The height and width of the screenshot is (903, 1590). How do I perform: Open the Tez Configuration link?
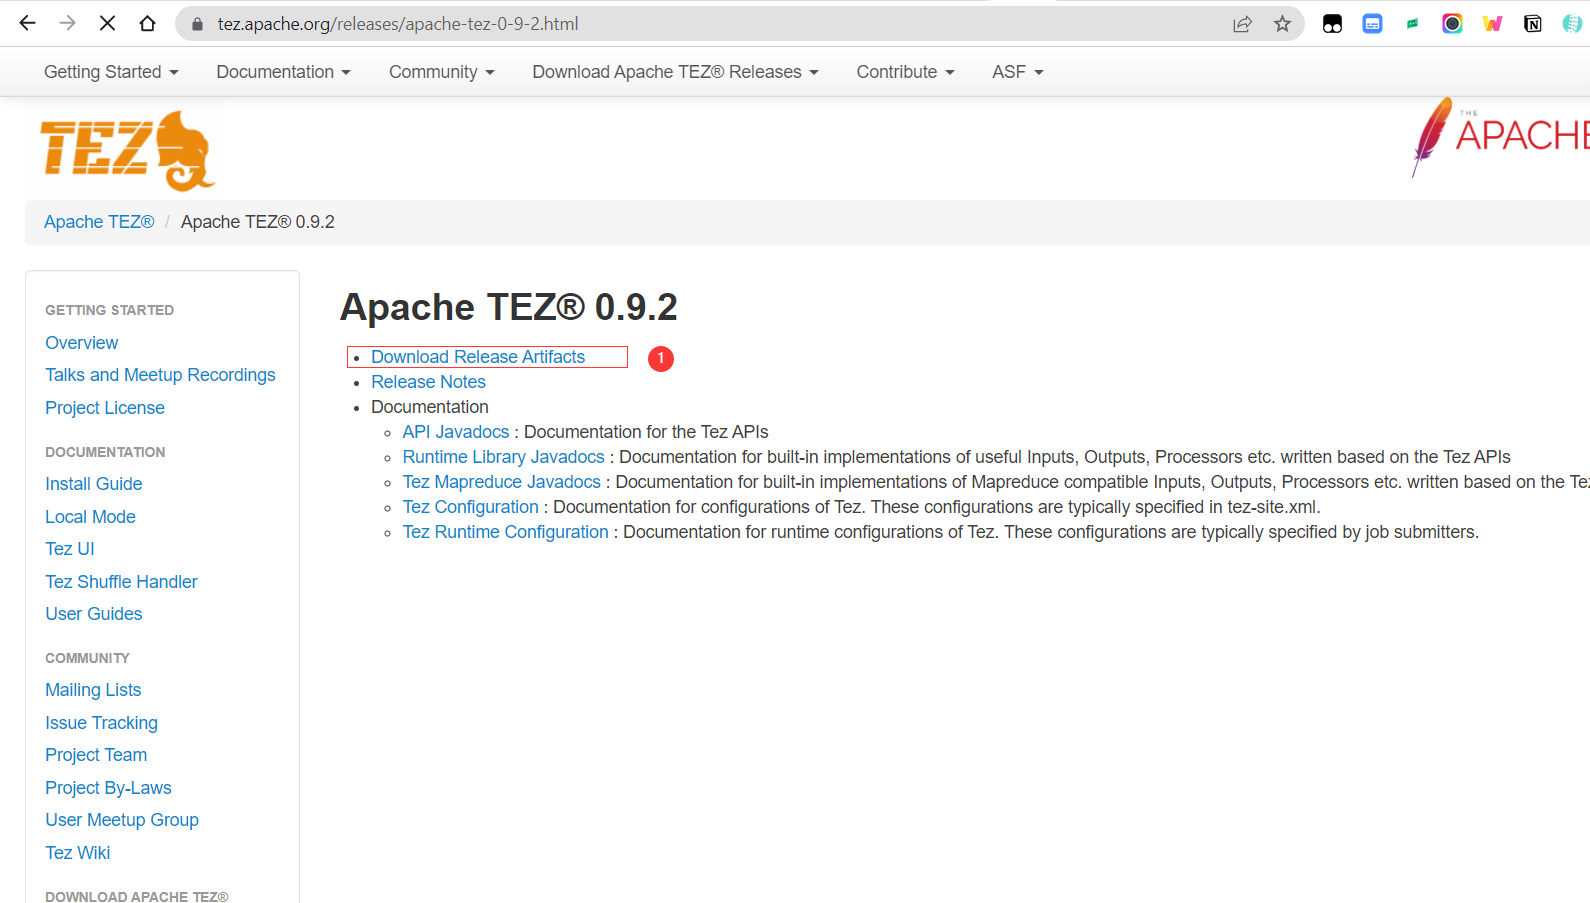(470, 507)
